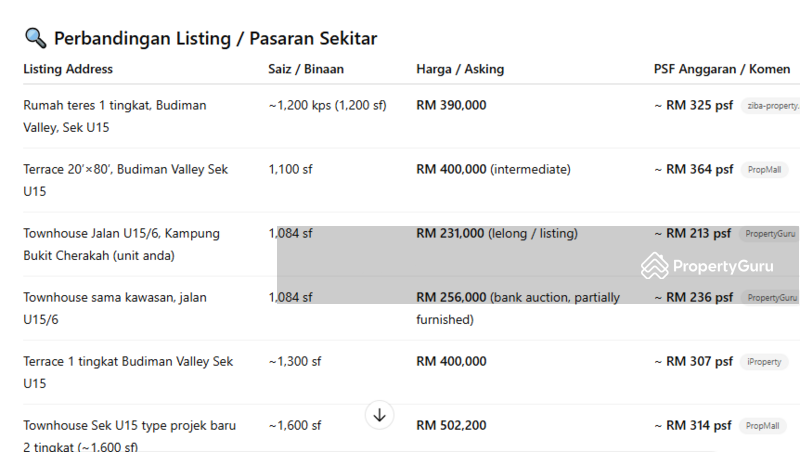Viewport: 800px width, 452px height.
Task: Select the Kampung Bukit Cherakah townhouse listing
Action: [x=121, y=244]
